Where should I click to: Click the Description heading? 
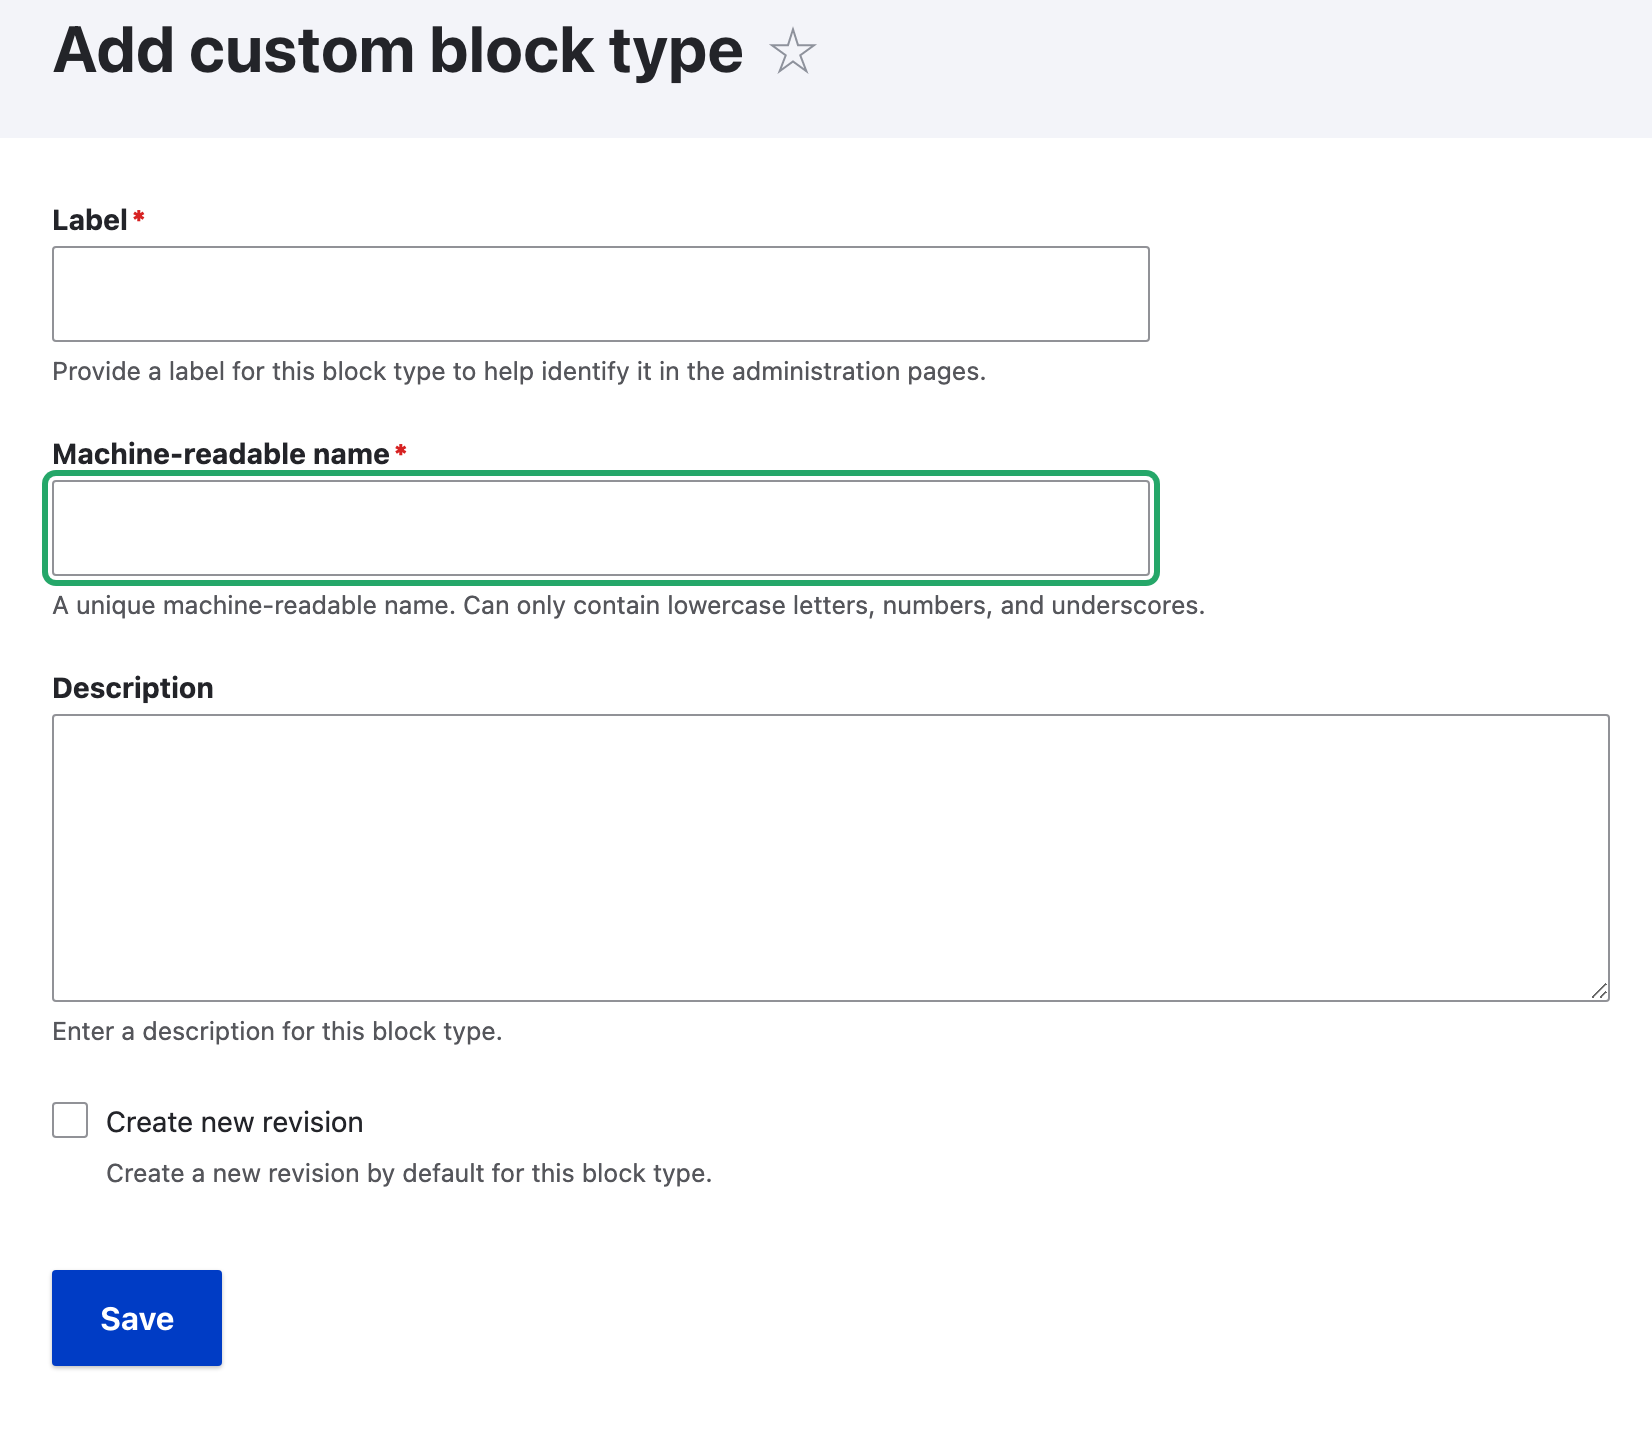pyautogui.click(x=132, y=687)
